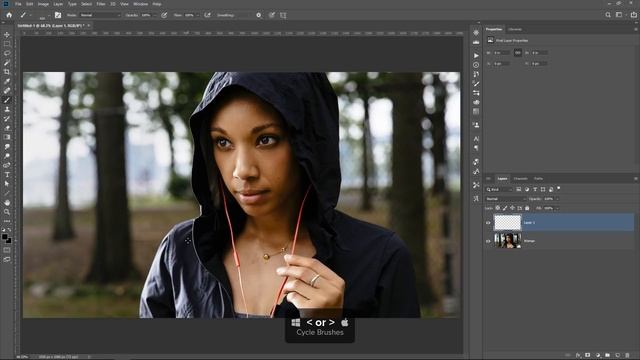Open the Flow slider dropdown
This screenshot has height=360, width=640.
[197, 15]
